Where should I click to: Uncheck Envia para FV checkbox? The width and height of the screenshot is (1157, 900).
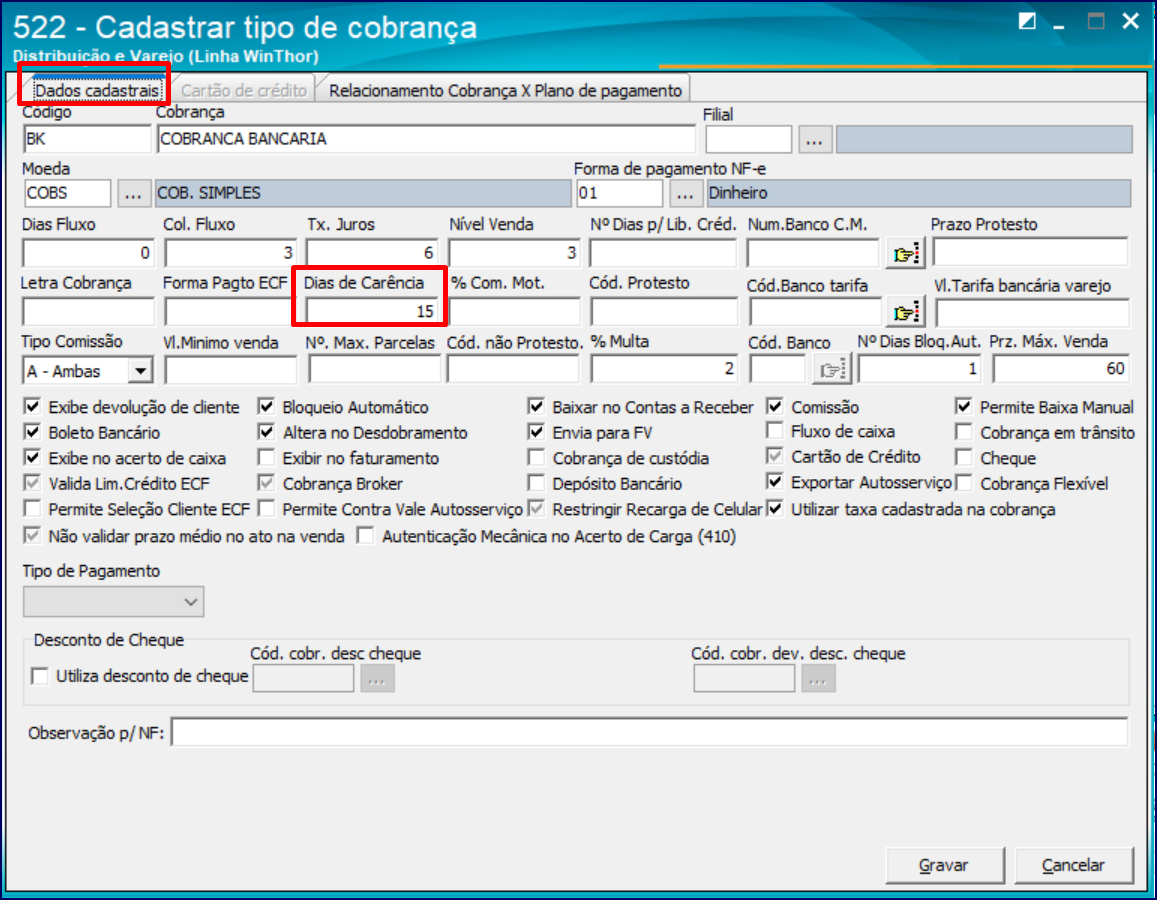pyautogui.click(x=536, y=432)
